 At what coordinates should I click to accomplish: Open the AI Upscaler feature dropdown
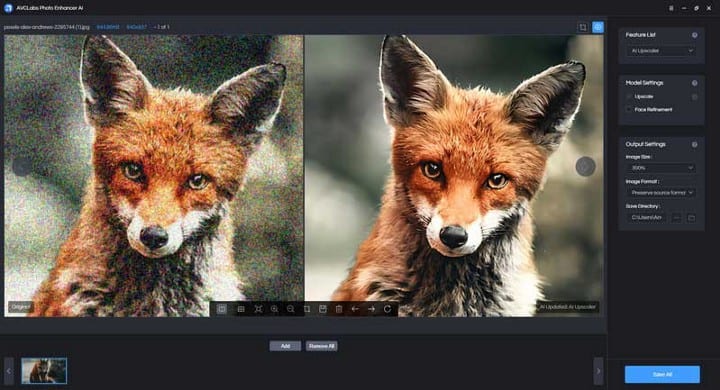[x=661, y=51]
